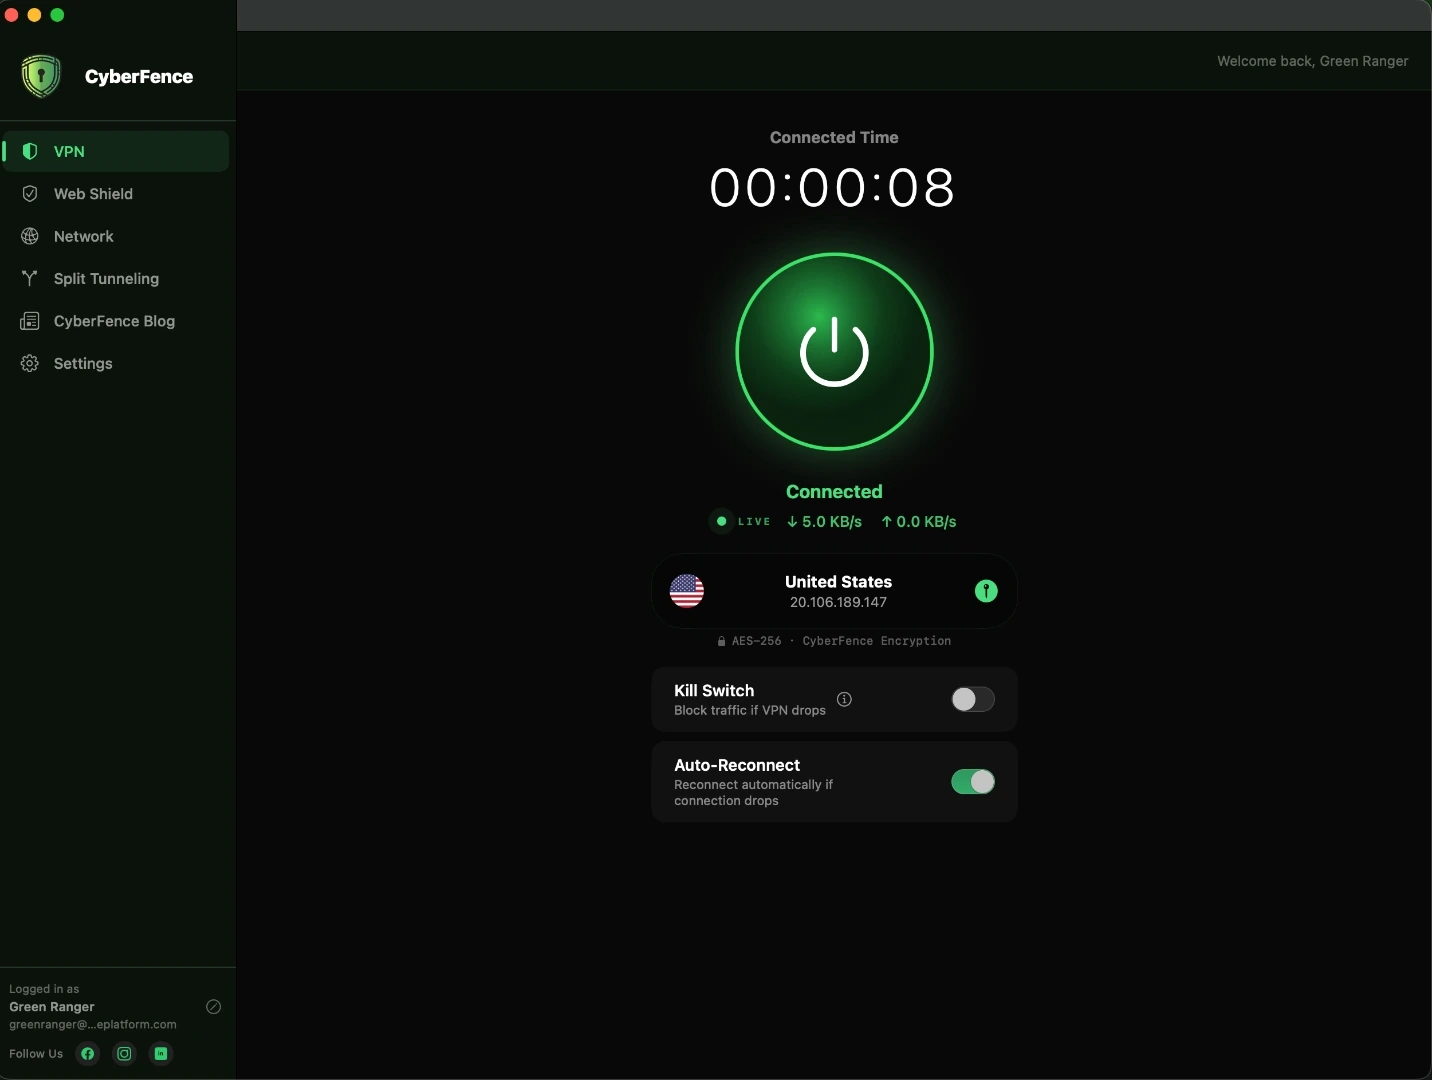Minimize the CyberFence window
The width and height of the screenshot is (1432, 1080).
click(x=34, y=15)
